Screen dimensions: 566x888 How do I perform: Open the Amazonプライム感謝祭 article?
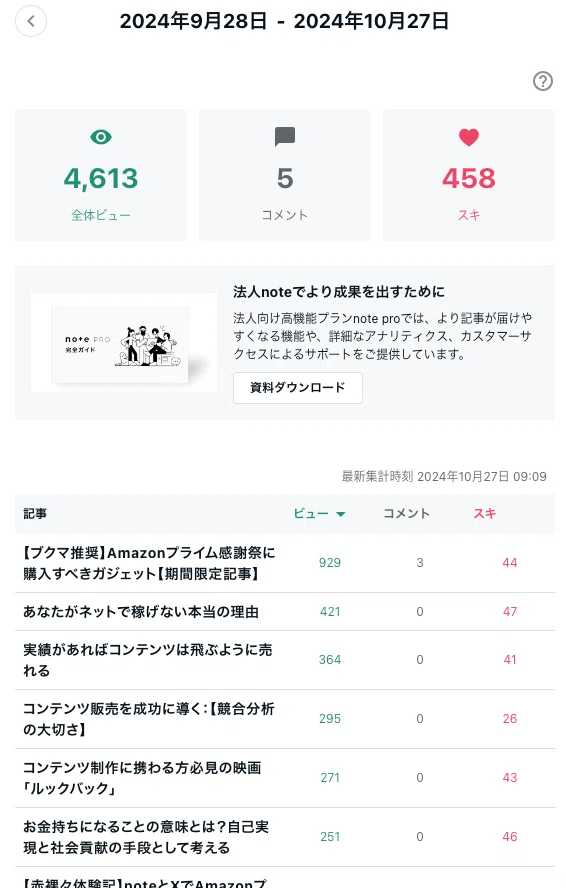(149, 563)
